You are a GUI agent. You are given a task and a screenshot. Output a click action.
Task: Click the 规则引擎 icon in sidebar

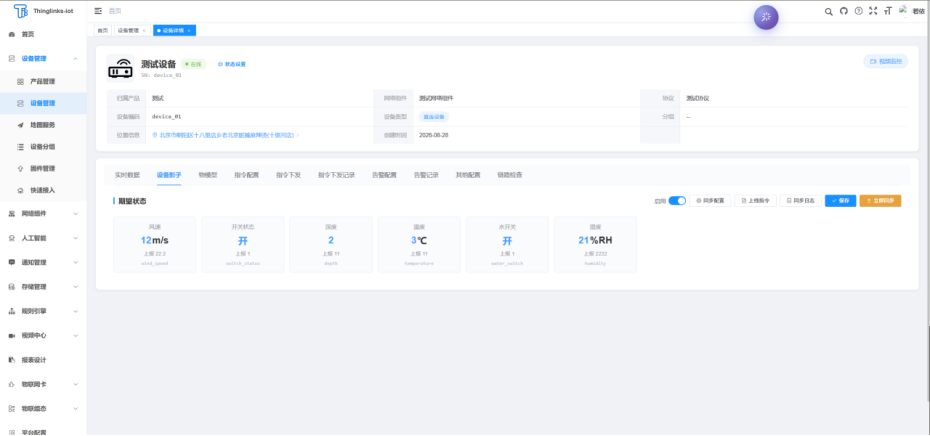click(x=12, y=311)
